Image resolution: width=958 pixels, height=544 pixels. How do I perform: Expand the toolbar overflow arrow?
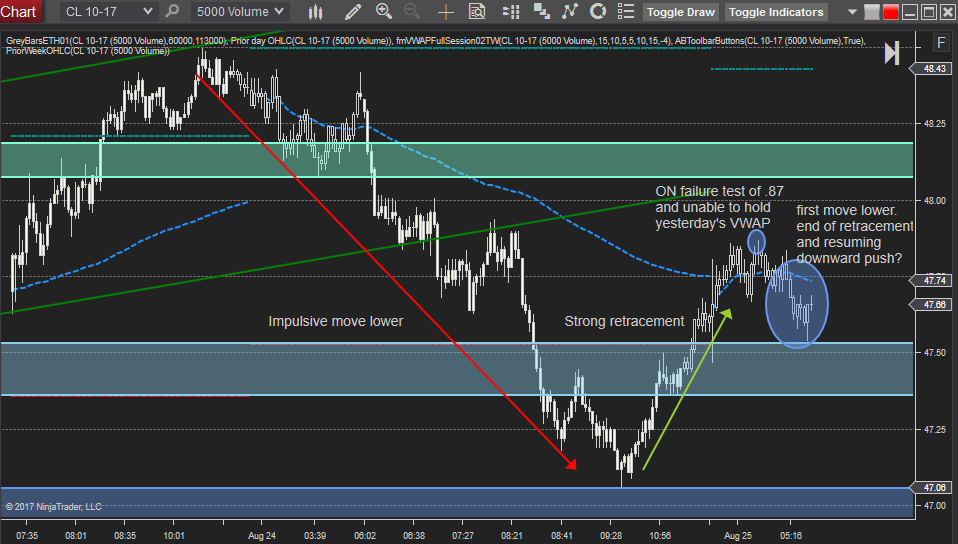click(852, 12)
